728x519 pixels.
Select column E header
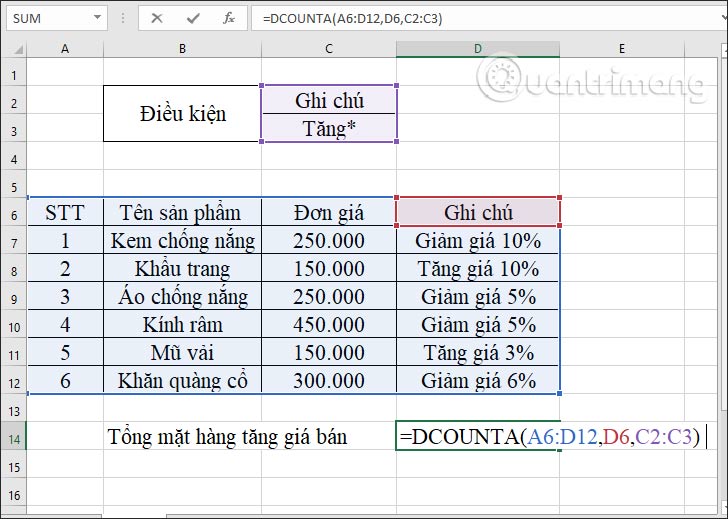622,49
